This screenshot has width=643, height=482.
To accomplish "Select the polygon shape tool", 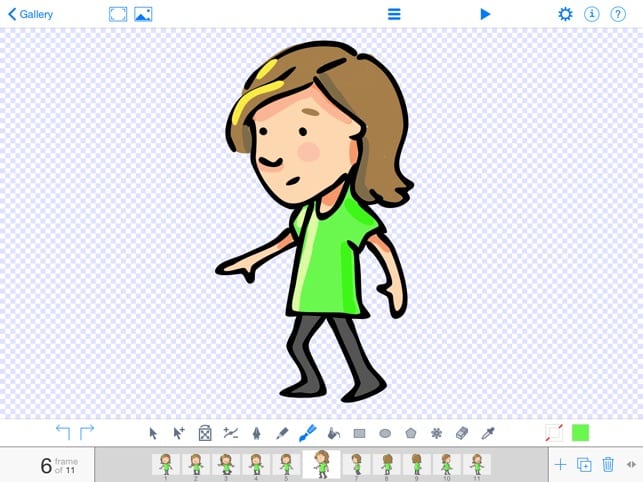I will click(410, 433).
